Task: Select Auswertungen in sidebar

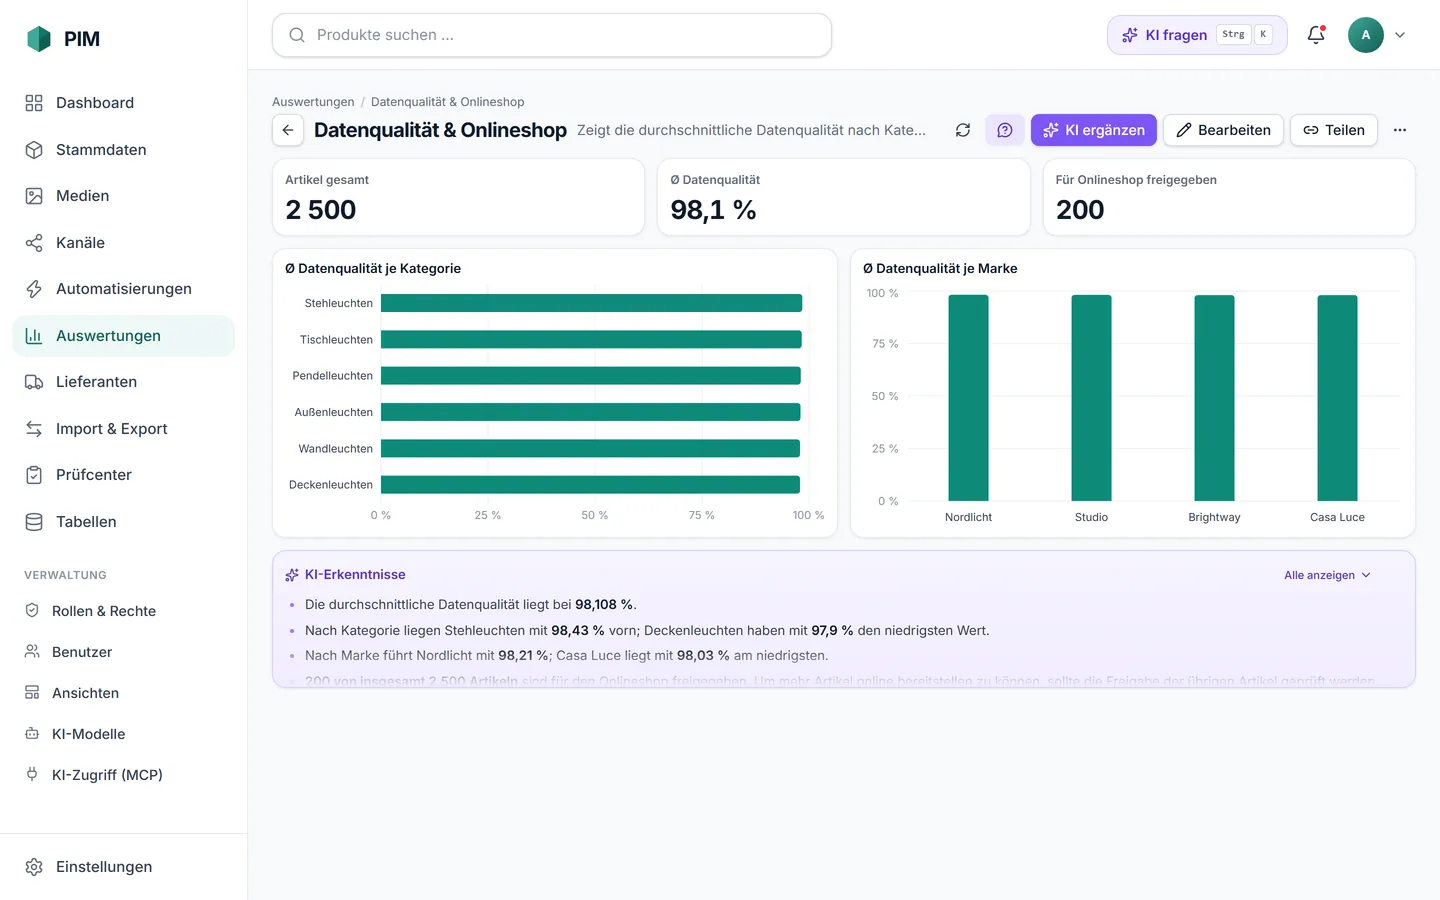Action: click(123, 336)
